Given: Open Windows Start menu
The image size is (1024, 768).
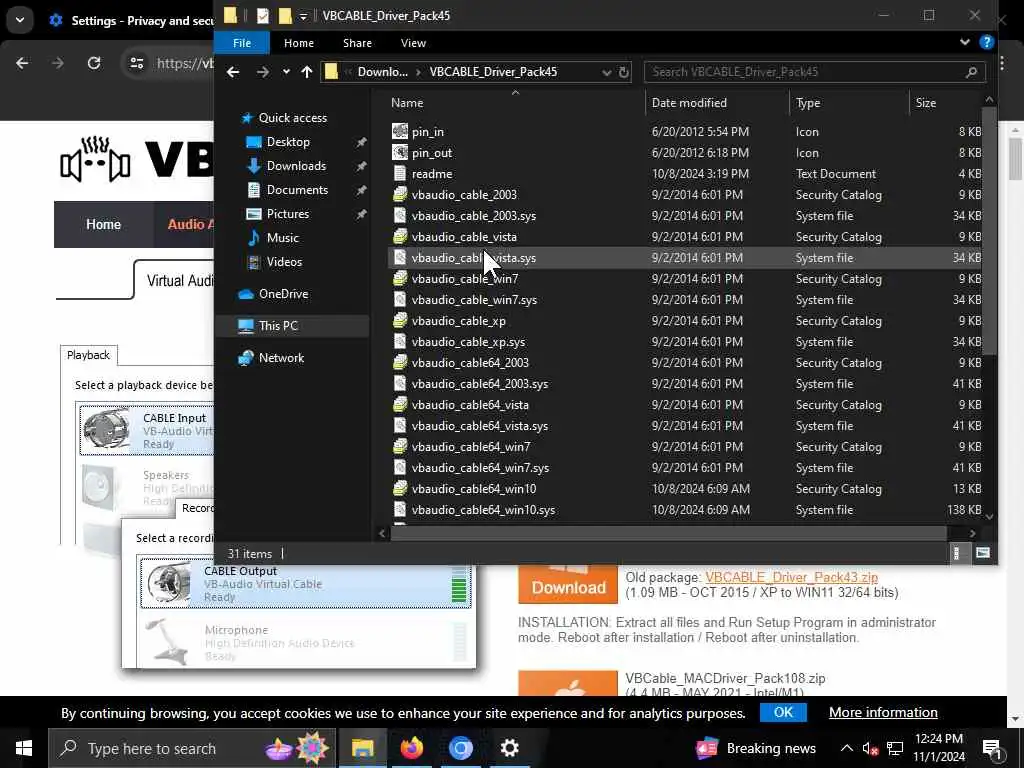Looking at the screenshot, I should (x=24, y=748).
